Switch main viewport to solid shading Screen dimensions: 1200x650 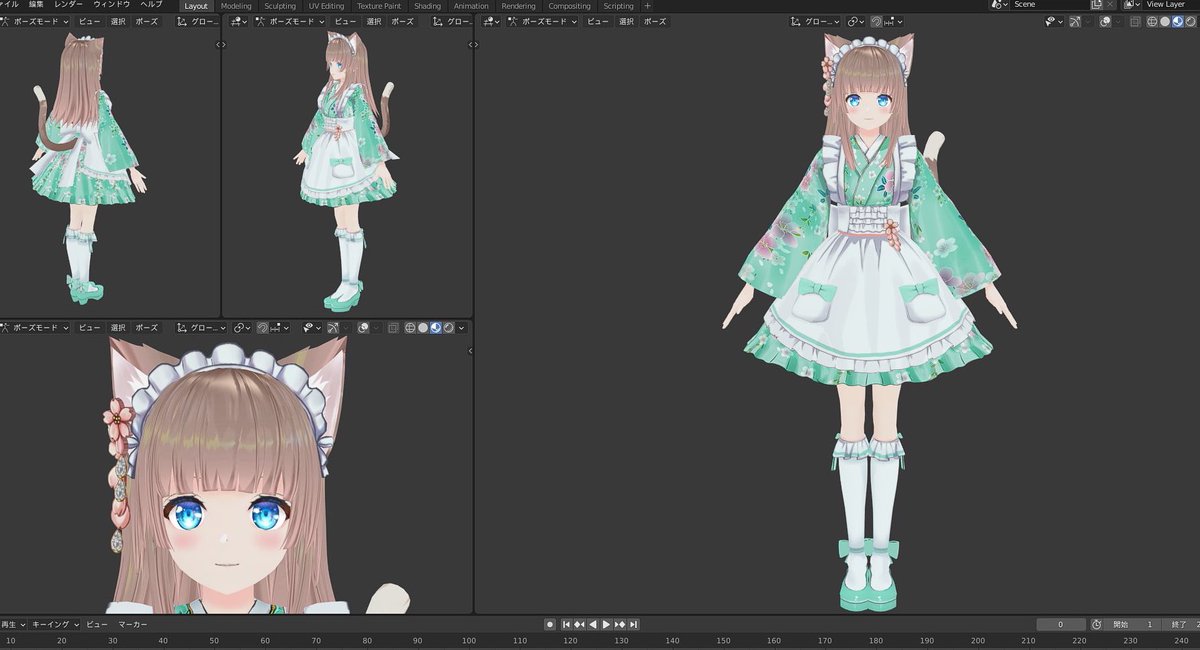pyautogui.click(x=1165, y=21)
